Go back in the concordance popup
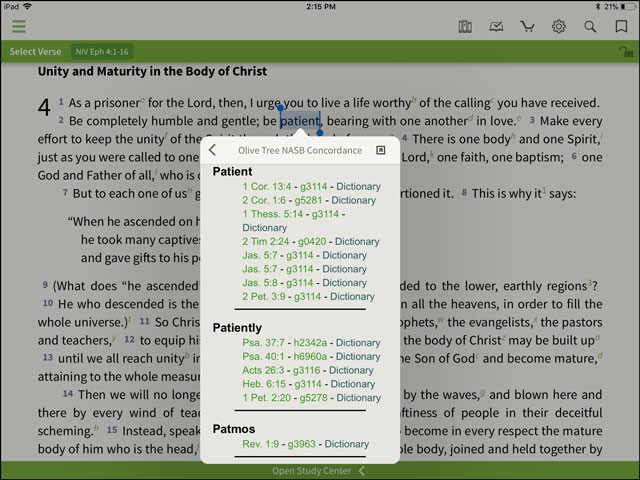Image resolution: width=640 pixels, height=480 pixels. coord(212,150)
